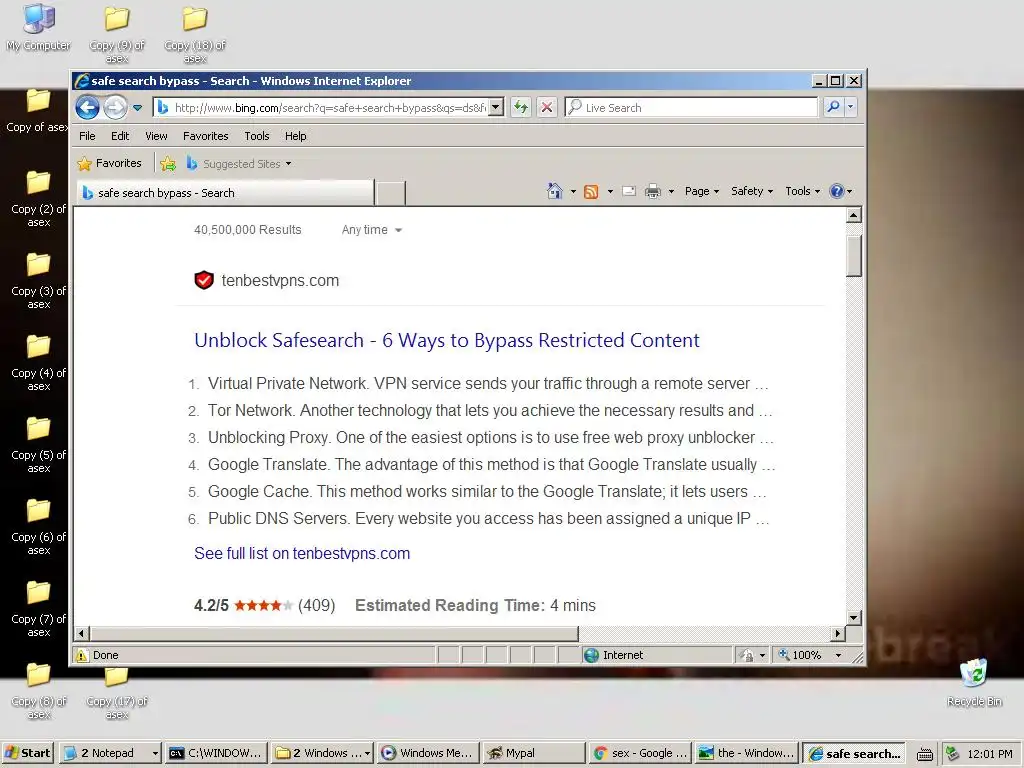Click the 100% zoom level button

800,655
